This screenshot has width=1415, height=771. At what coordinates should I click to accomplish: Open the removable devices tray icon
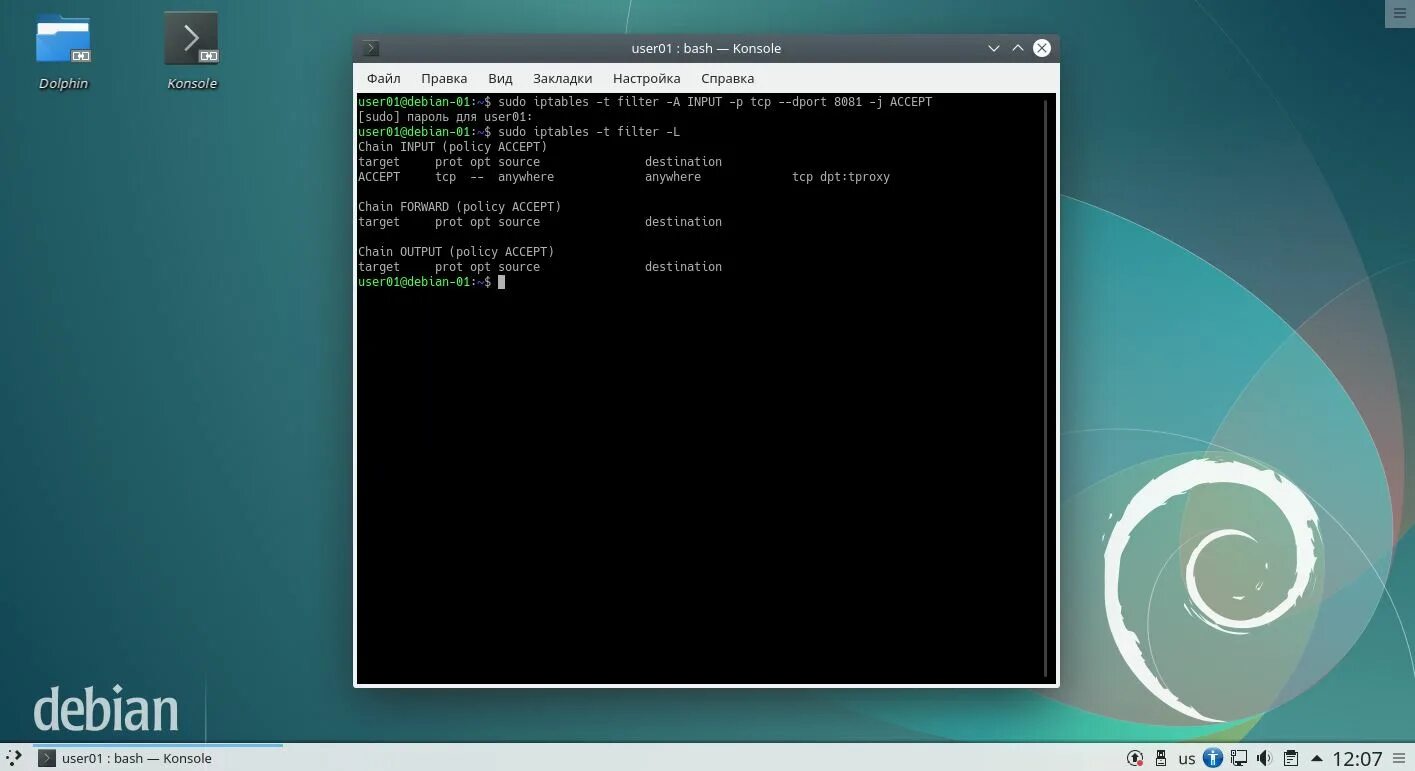pos(1160,758)
